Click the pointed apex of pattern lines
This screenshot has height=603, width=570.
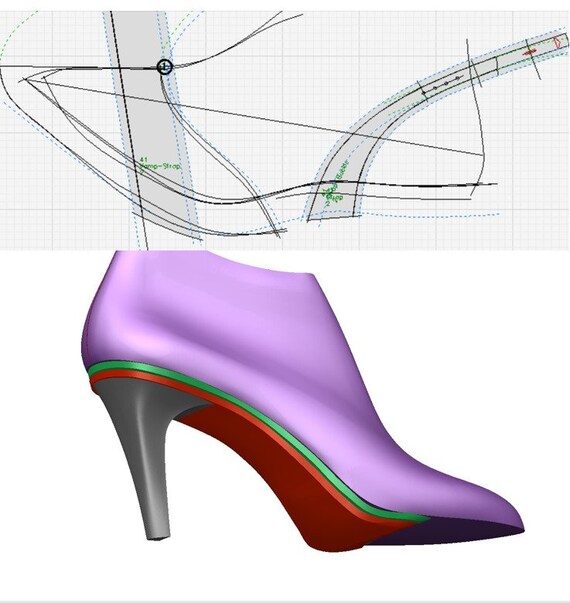point(24,80)
